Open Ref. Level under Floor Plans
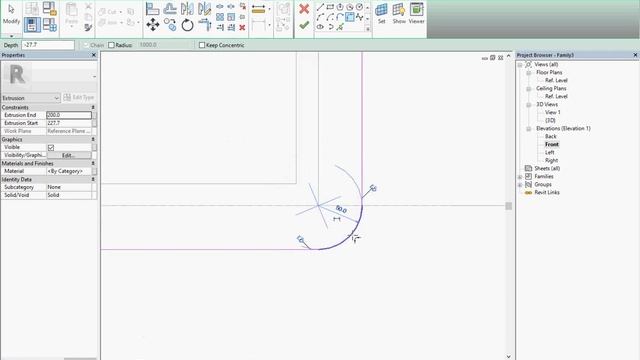640x360 pixels. (556, 80)
